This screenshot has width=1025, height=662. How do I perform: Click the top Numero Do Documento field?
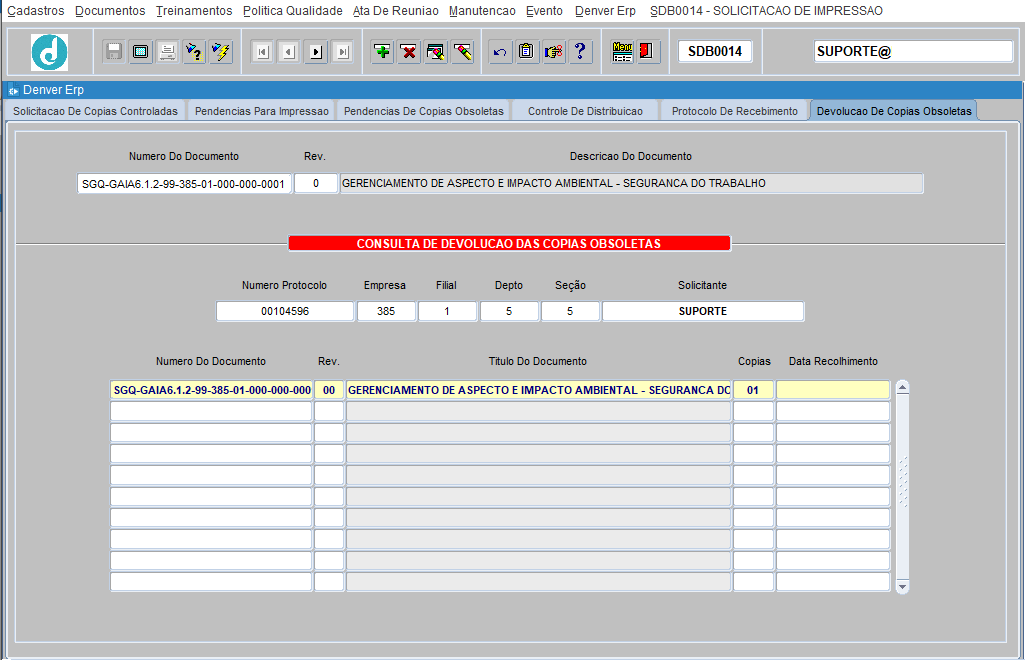pos(184,184)
